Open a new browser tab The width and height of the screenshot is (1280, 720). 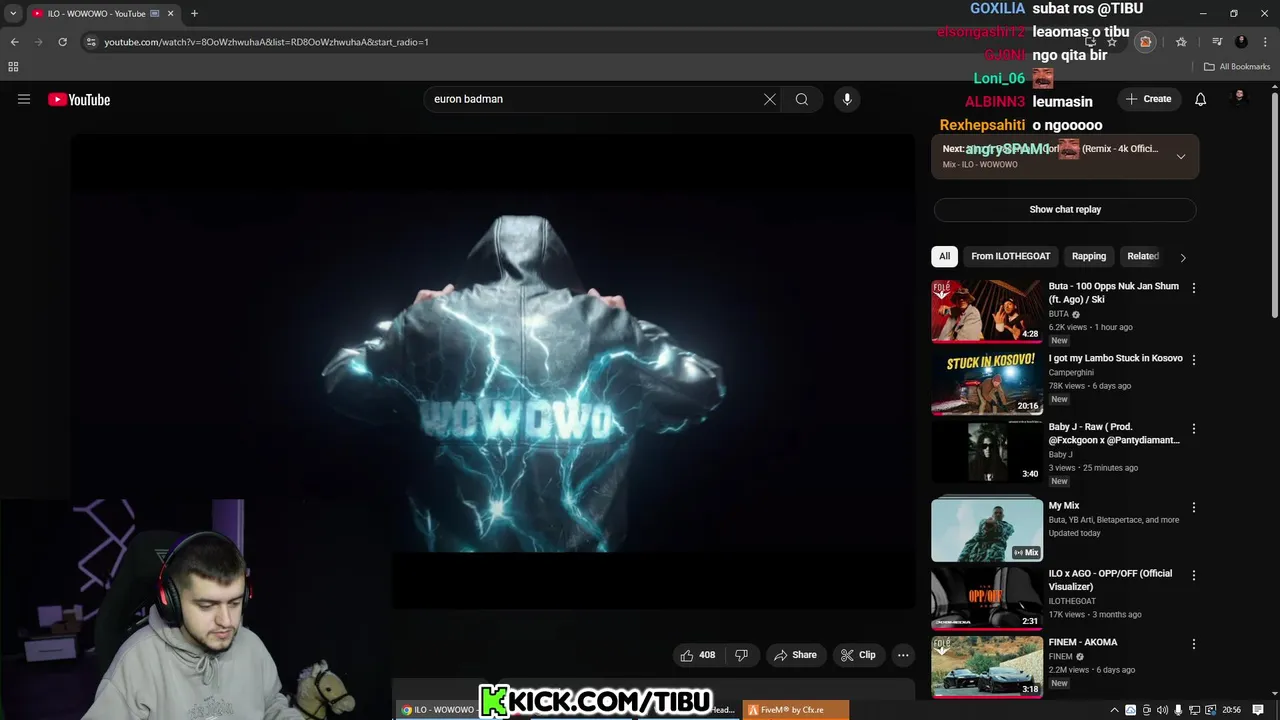[x=194, y=13]
